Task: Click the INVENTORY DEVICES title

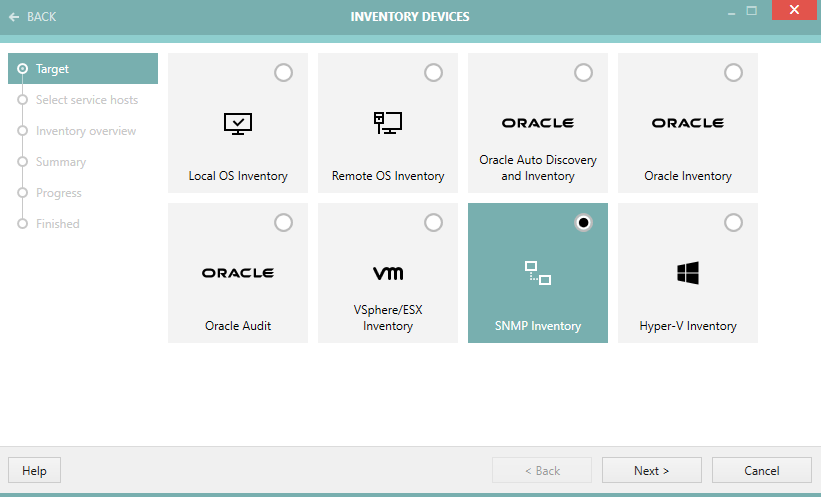Action: coord(410,17)
